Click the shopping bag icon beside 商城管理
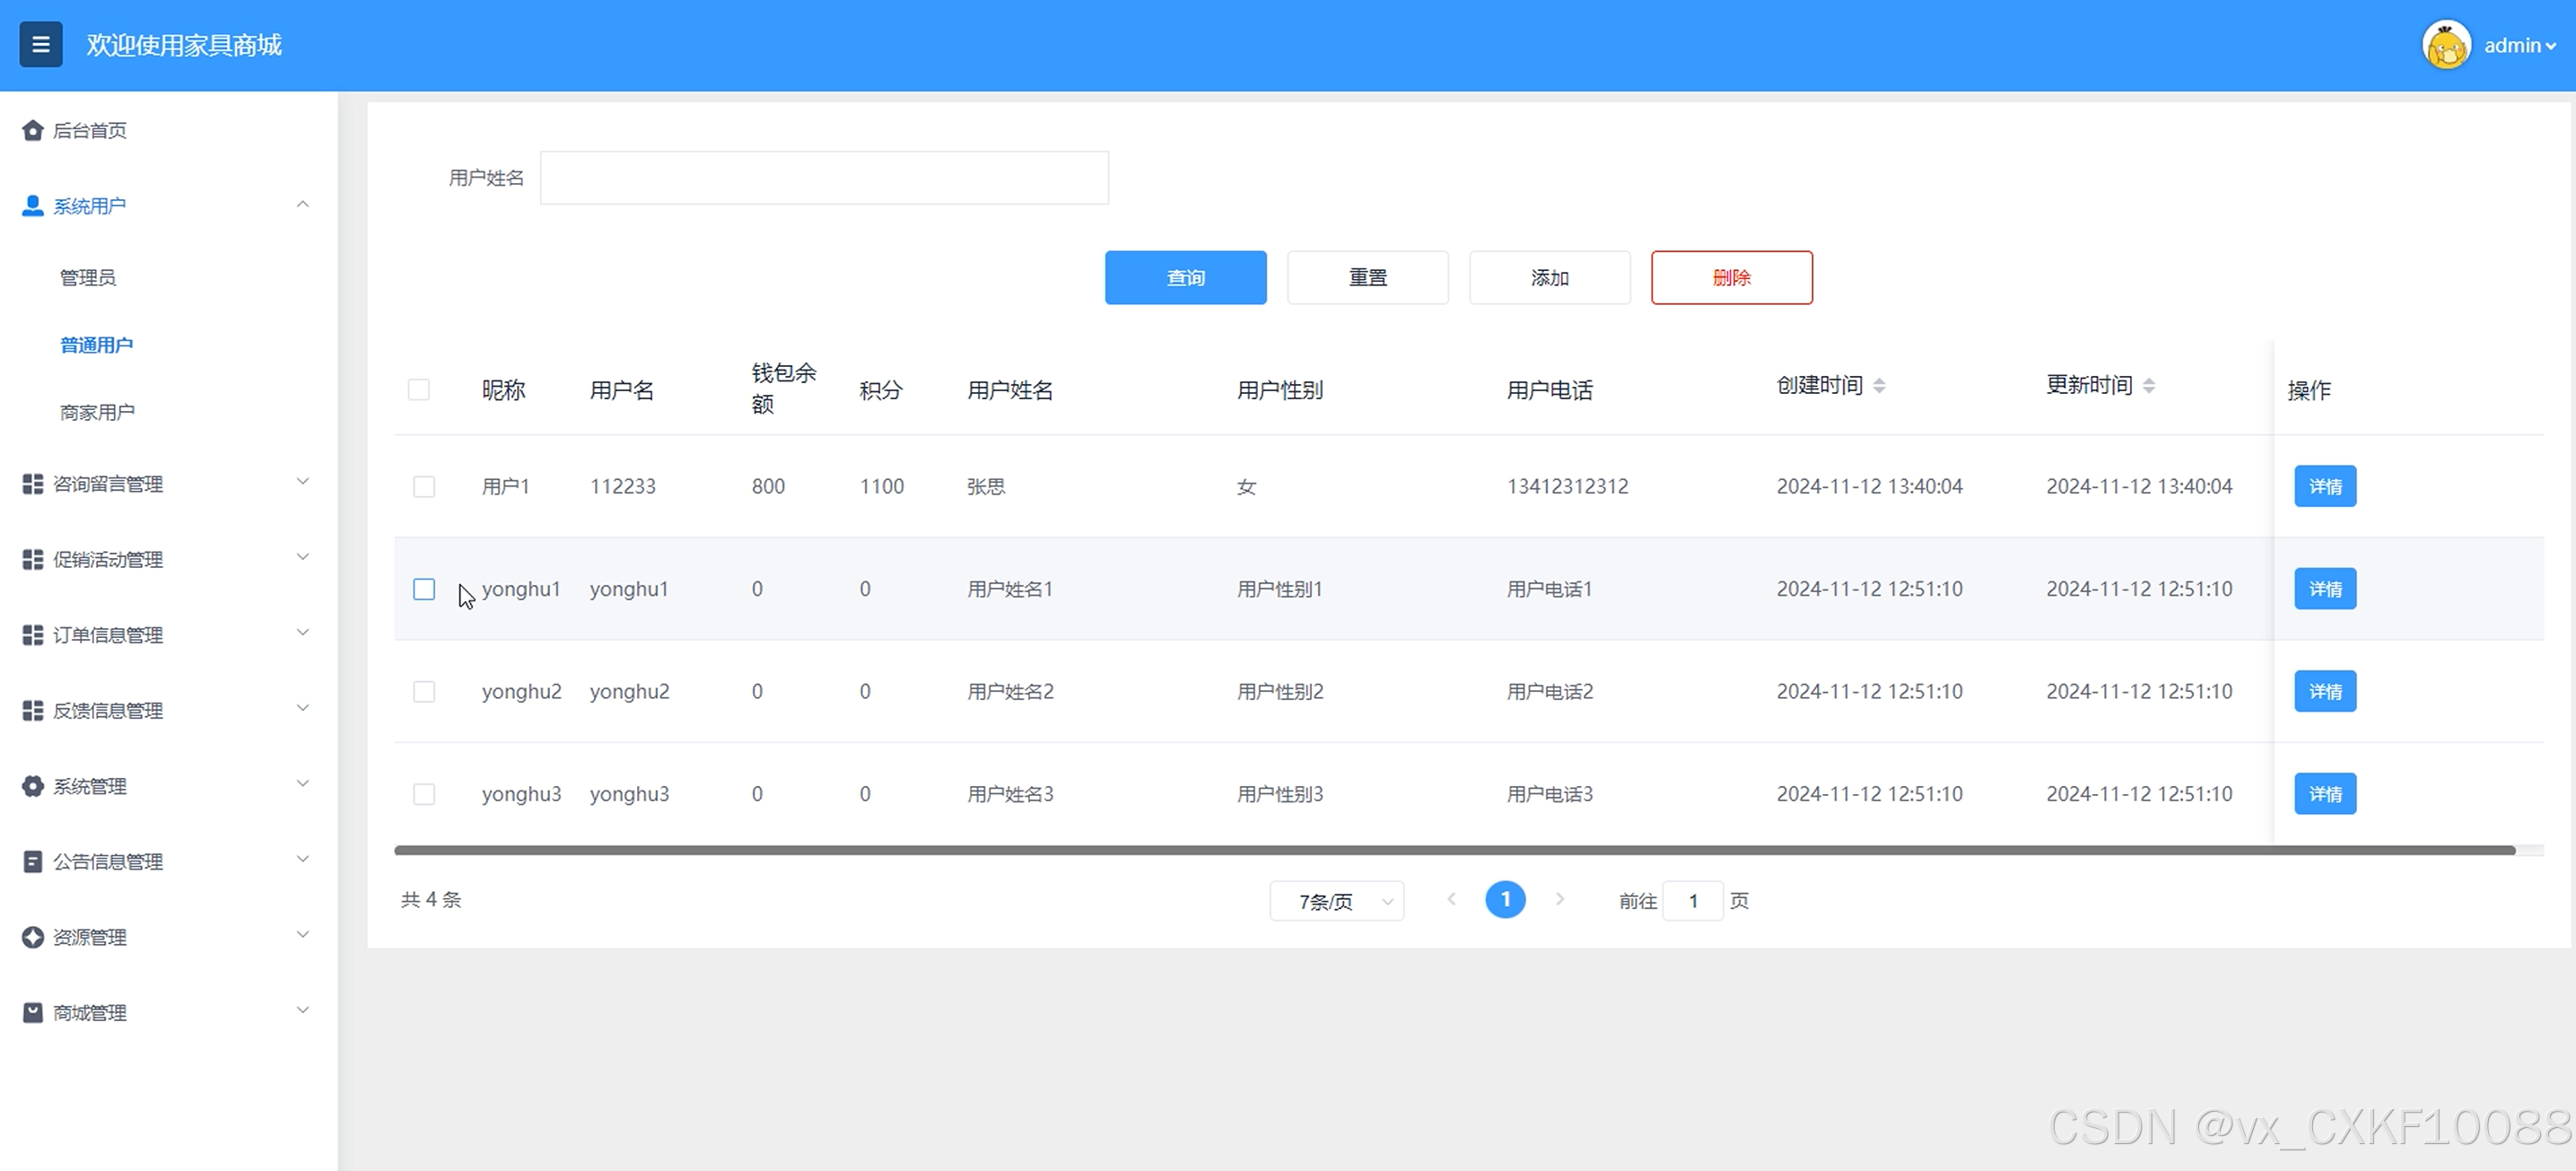2576x1171 pixels. click(x=33, y=1013)
